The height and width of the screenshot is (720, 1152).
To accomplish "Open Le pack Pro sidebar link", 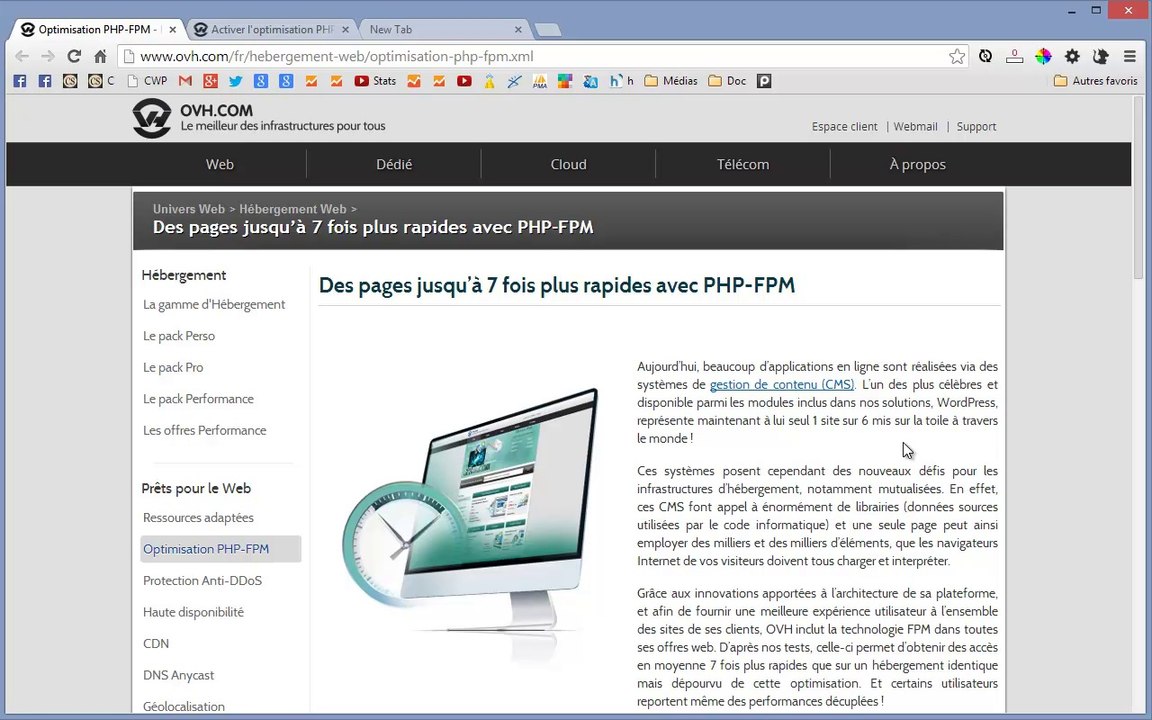I will tap(173, 367).
